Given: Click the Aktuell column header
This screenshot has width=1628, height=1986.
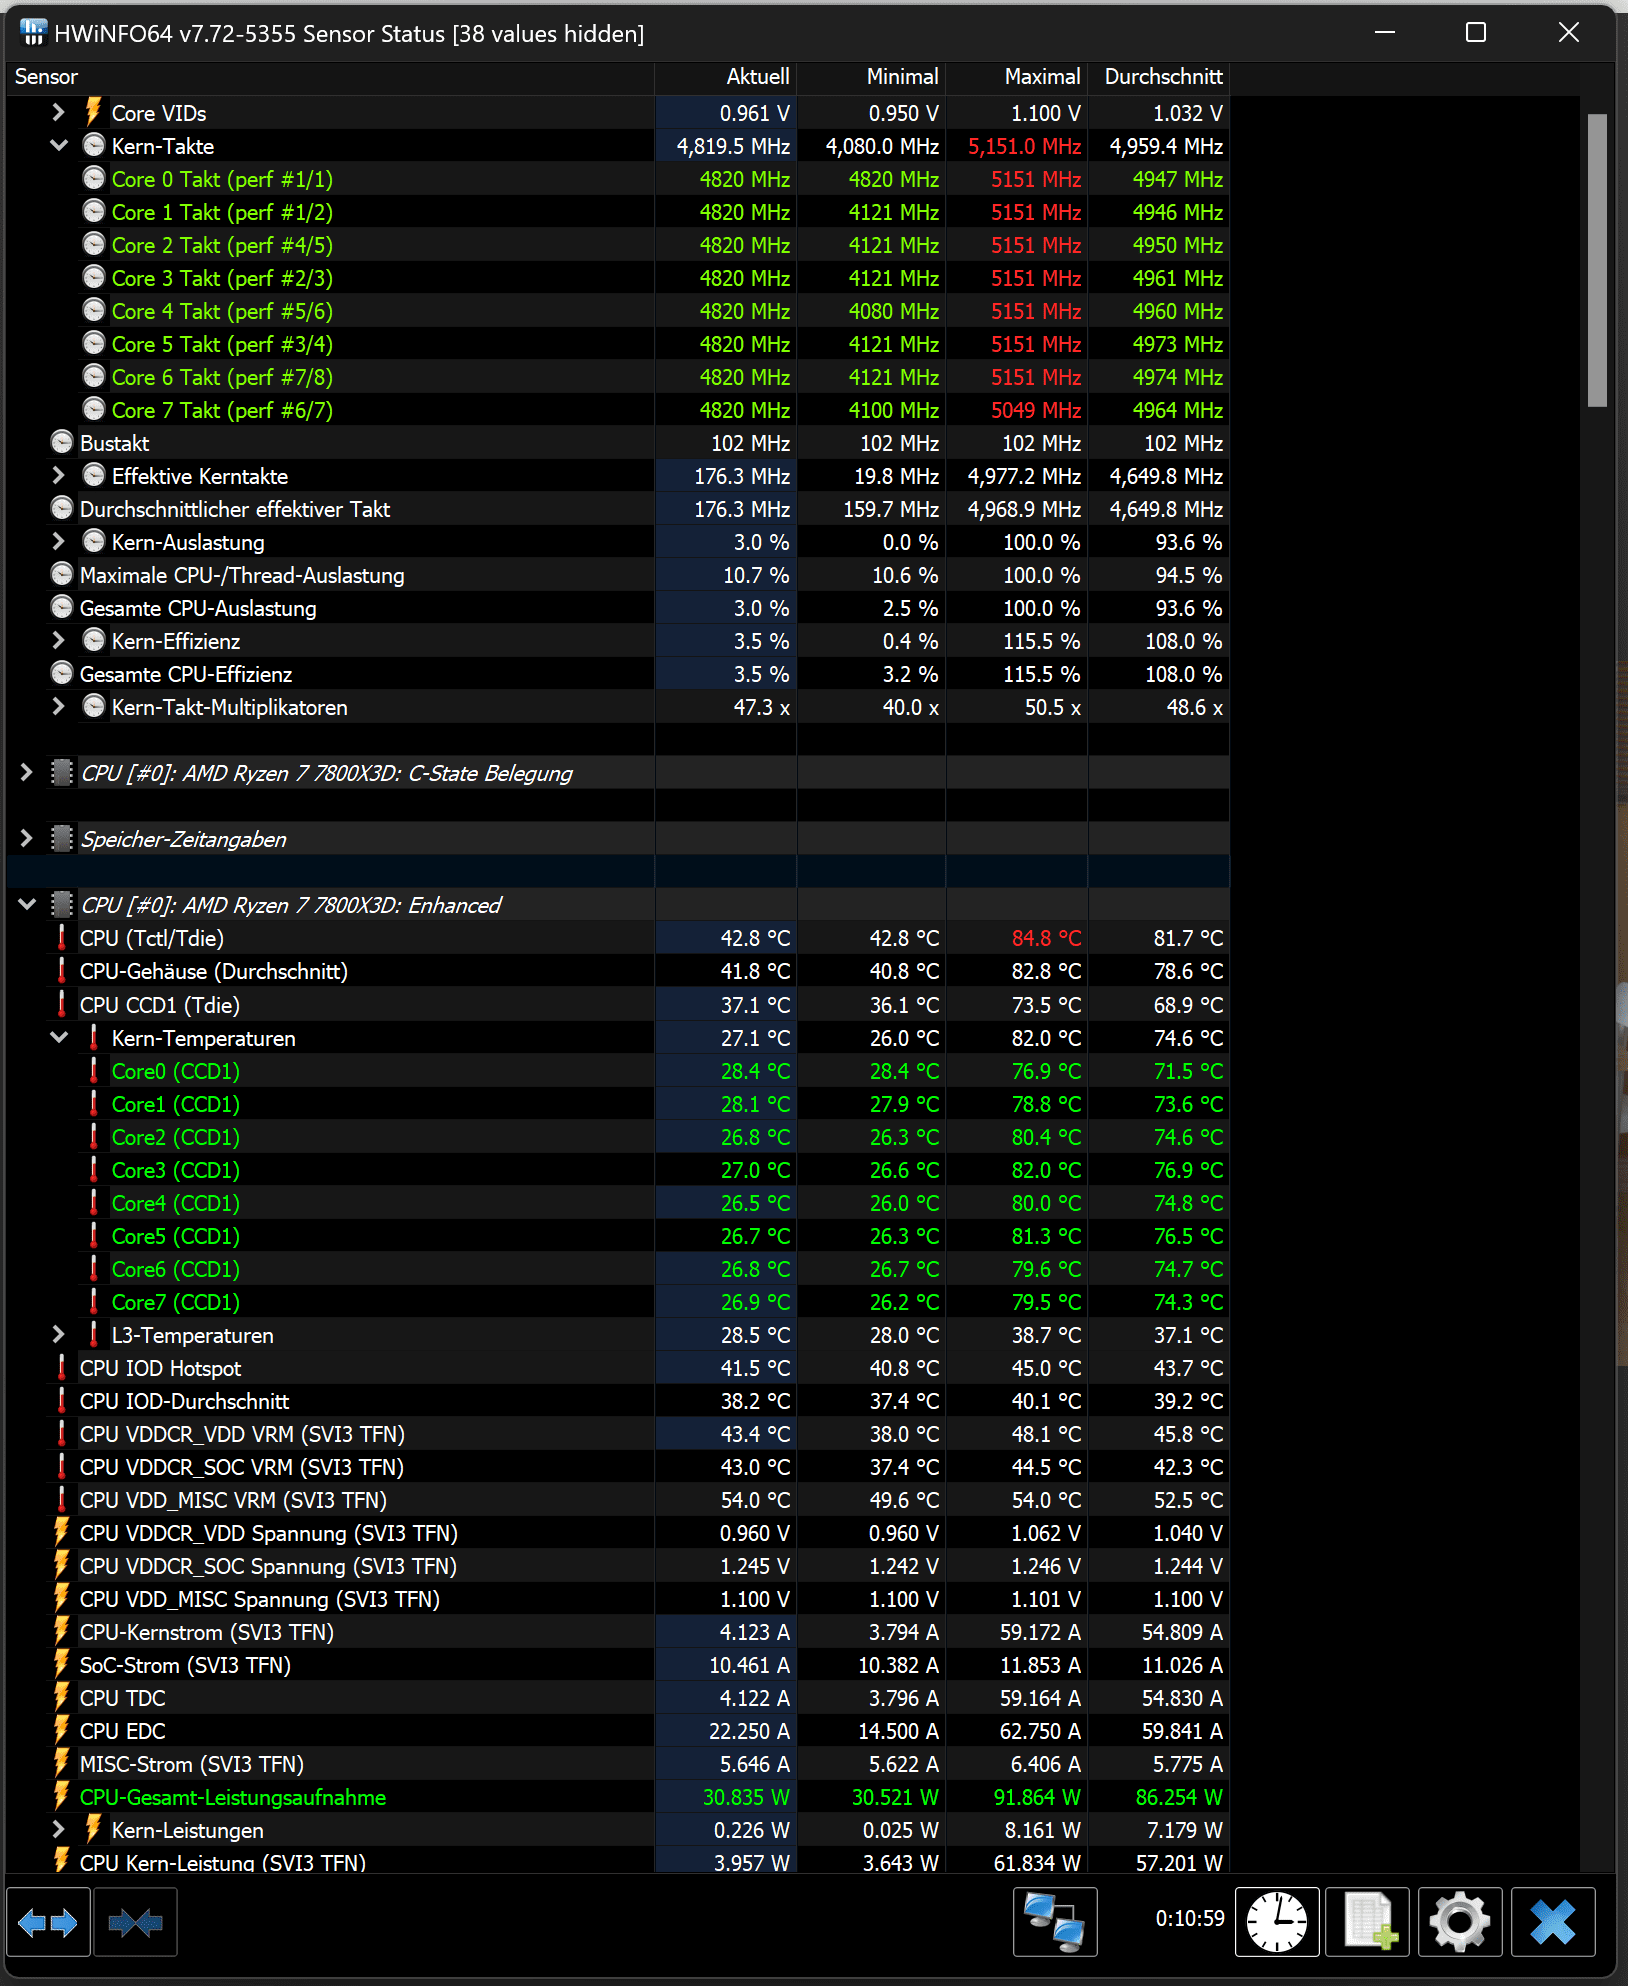Looking at the screenshot, I should [x=725, y=77].
